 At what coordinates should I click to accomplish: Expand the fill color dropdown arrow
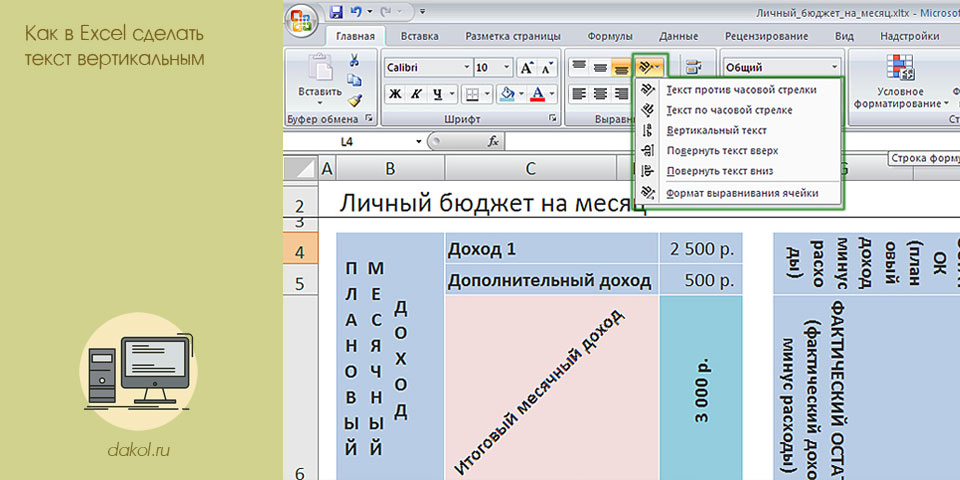(x=521, y=94)
